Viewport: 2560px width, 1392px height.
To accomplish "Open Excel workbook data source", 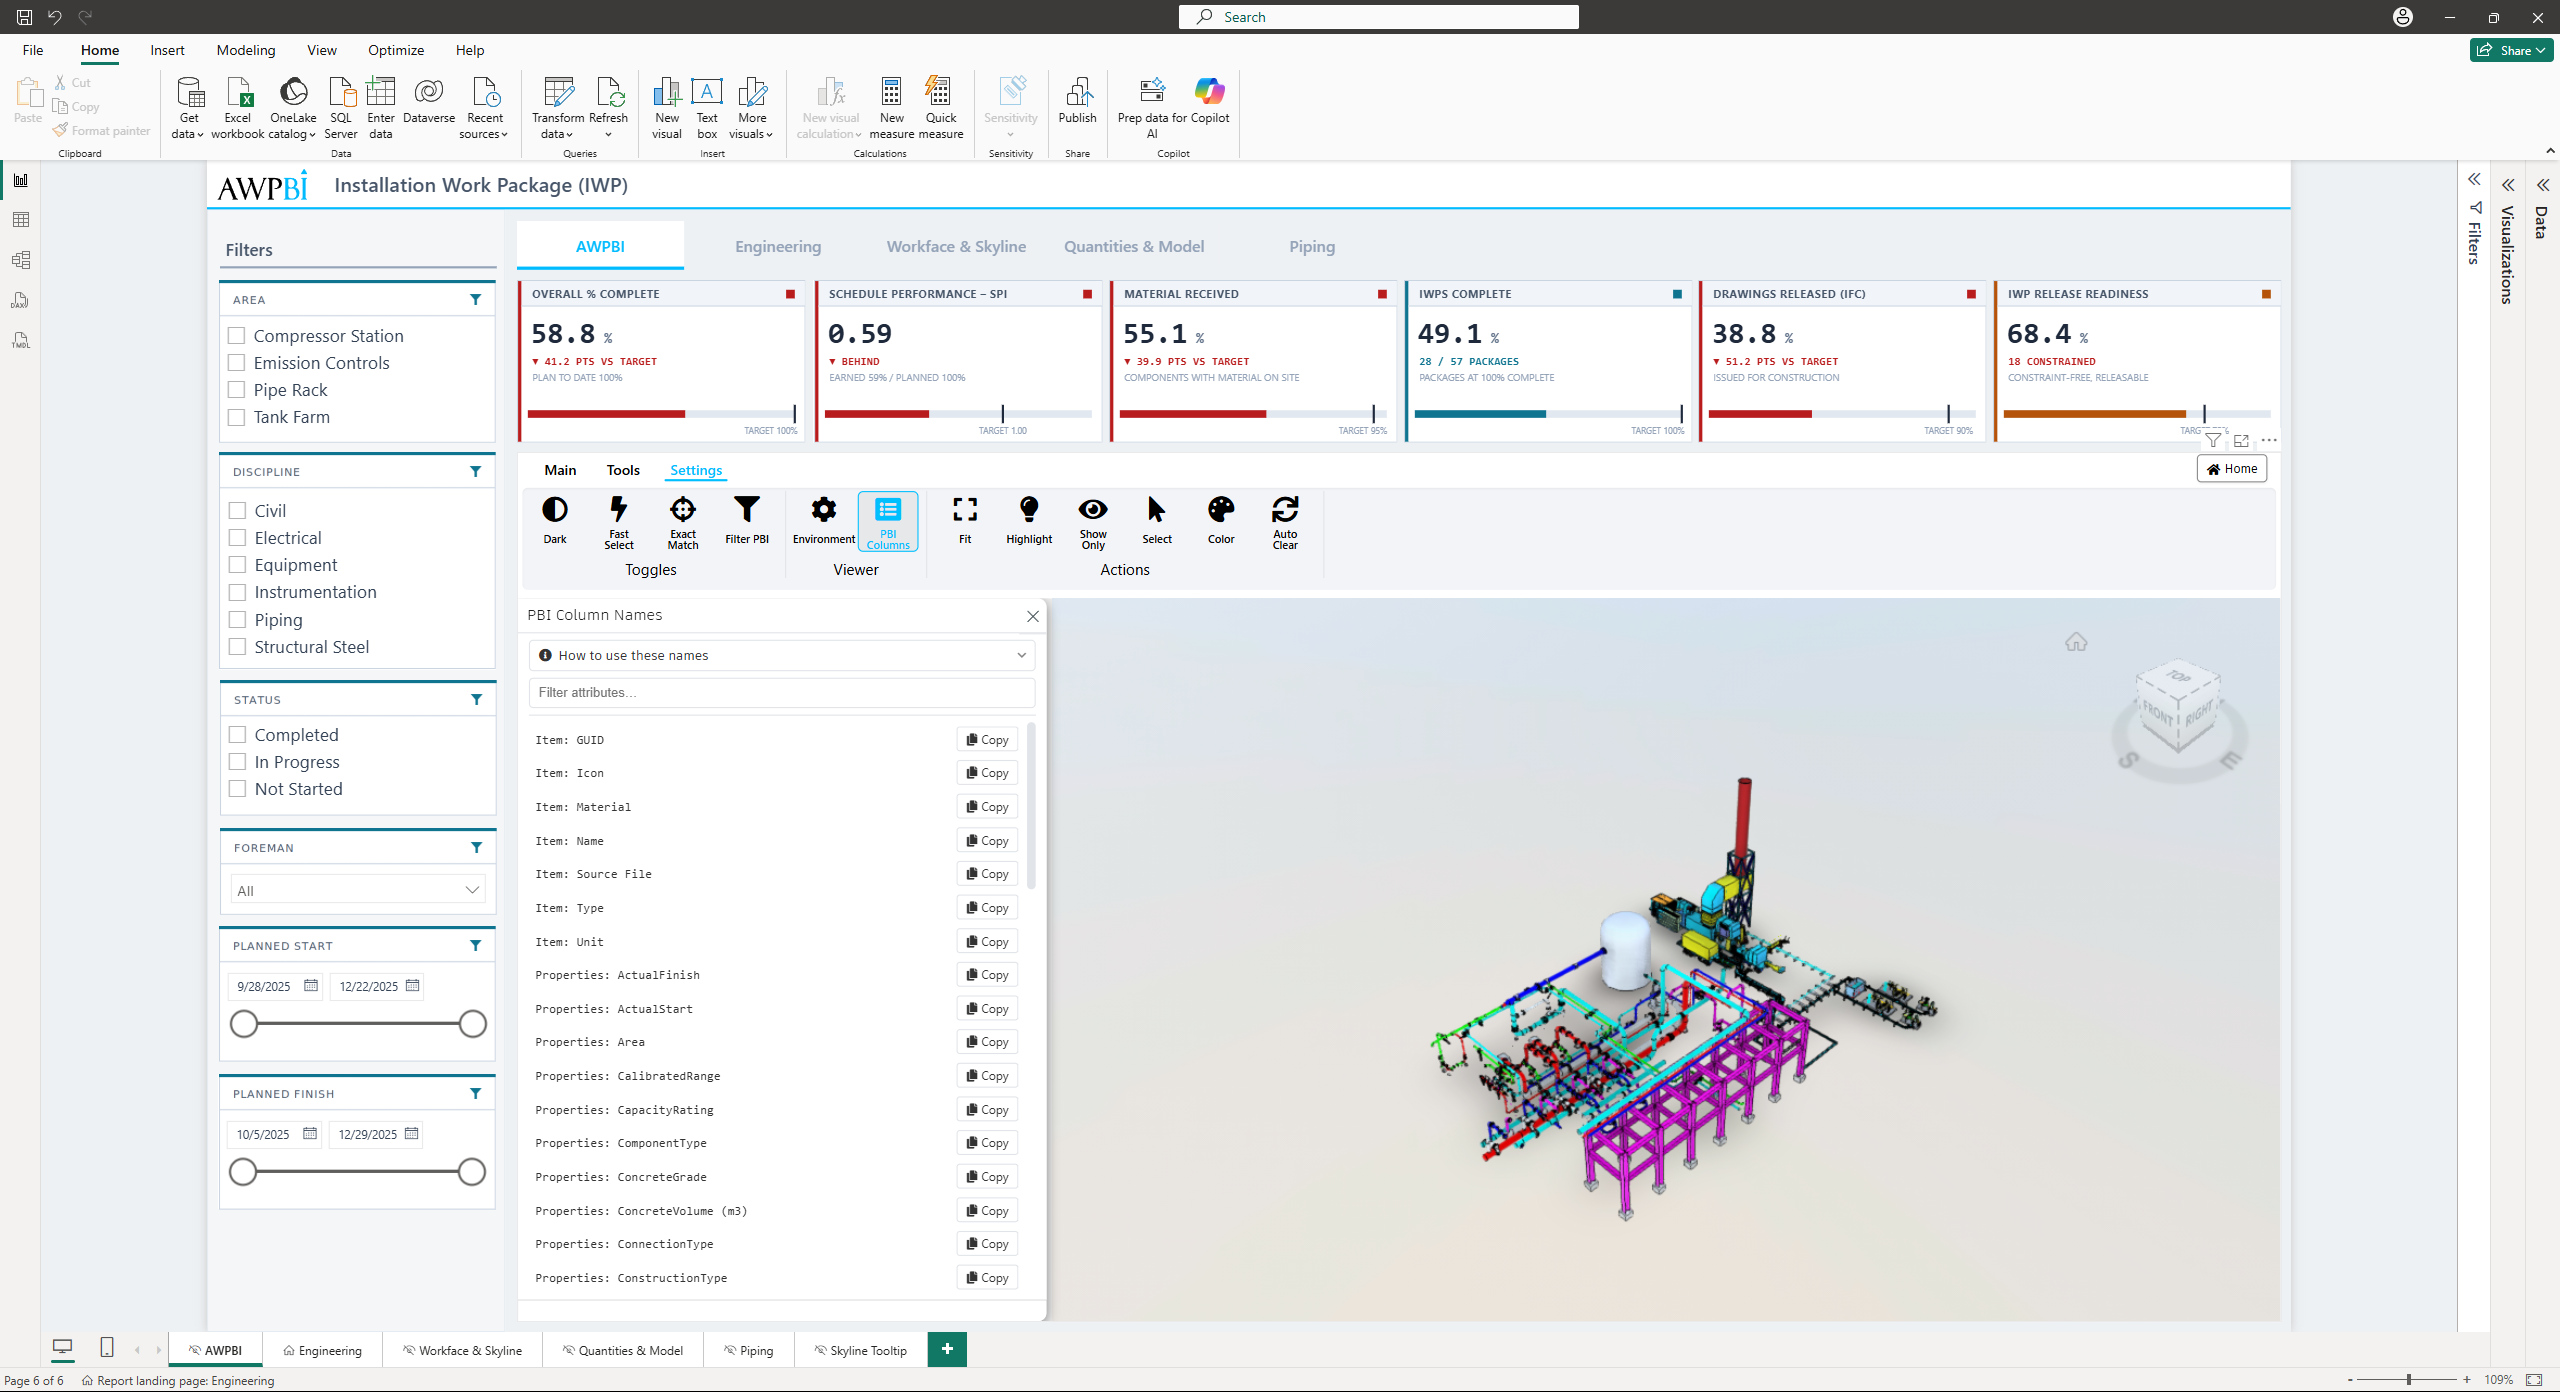I will pyautogui.click(x=238, y=108).
